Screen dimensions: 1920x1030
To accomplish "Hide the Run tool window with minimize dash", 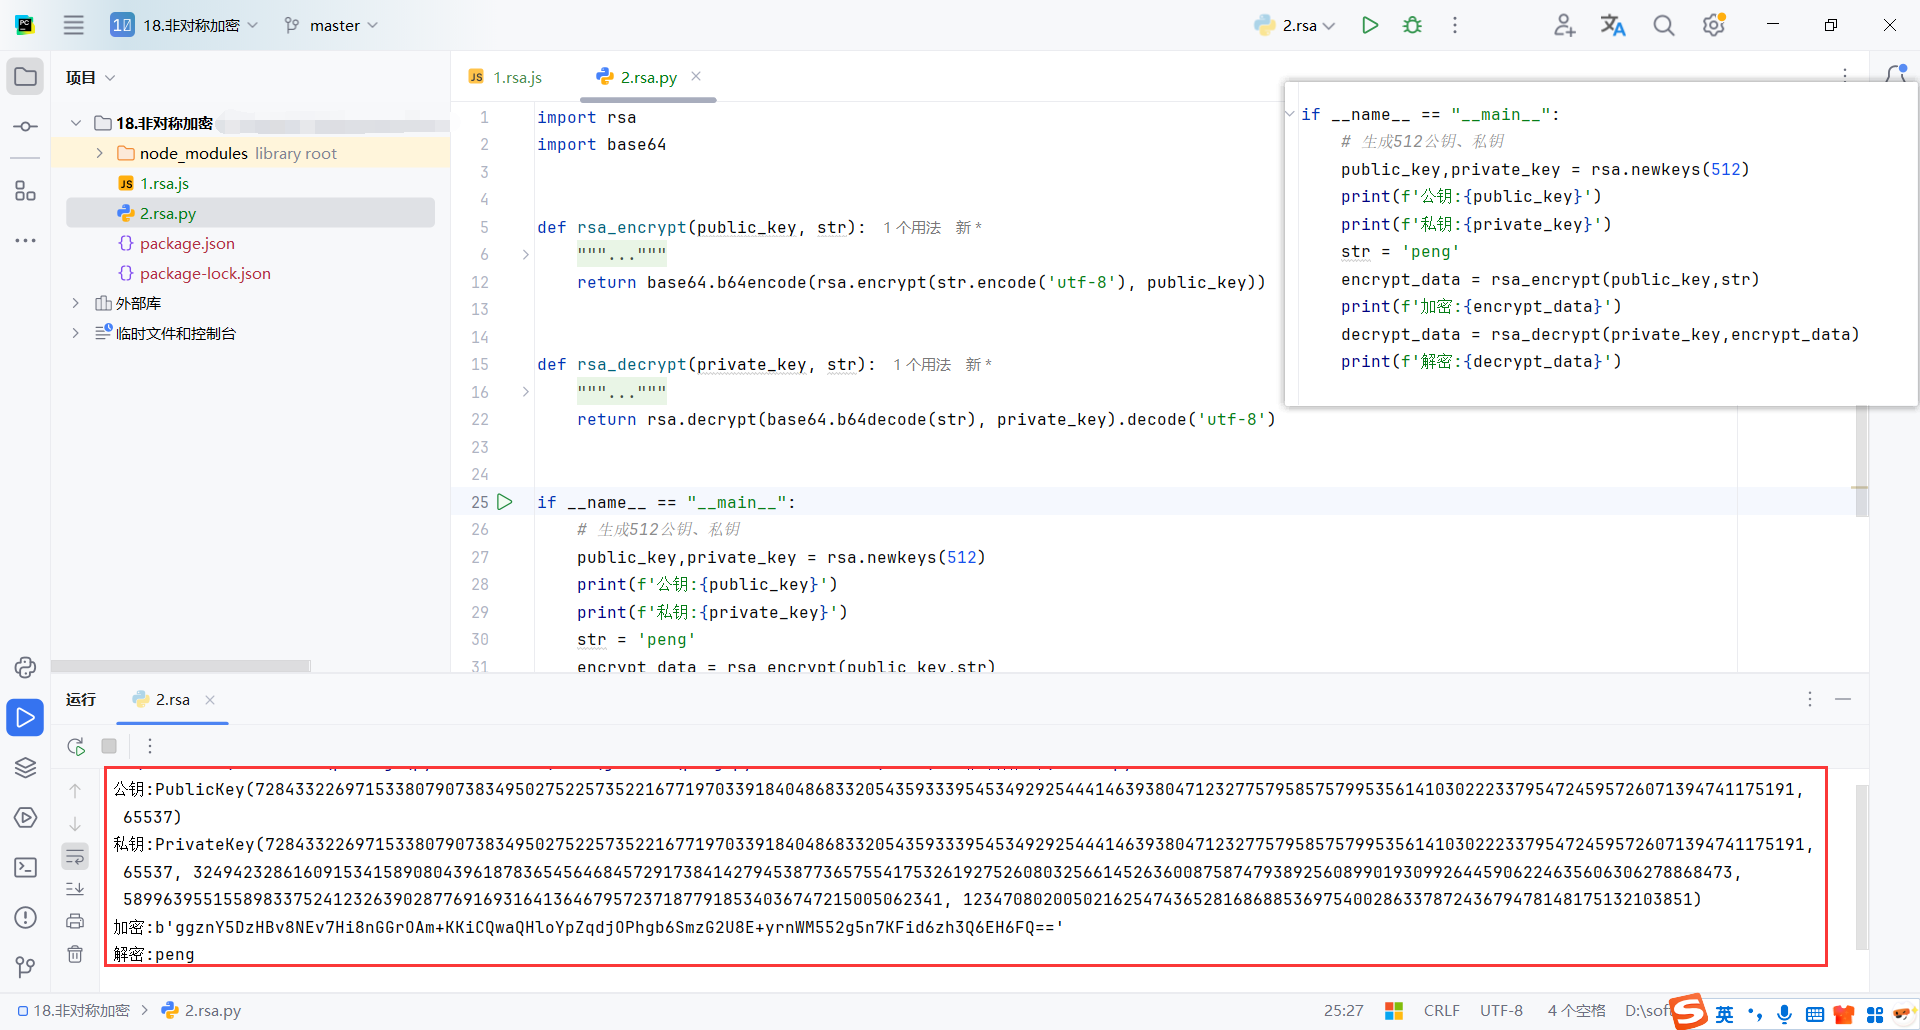I will pyautogui.click(x=1843, y=699).
